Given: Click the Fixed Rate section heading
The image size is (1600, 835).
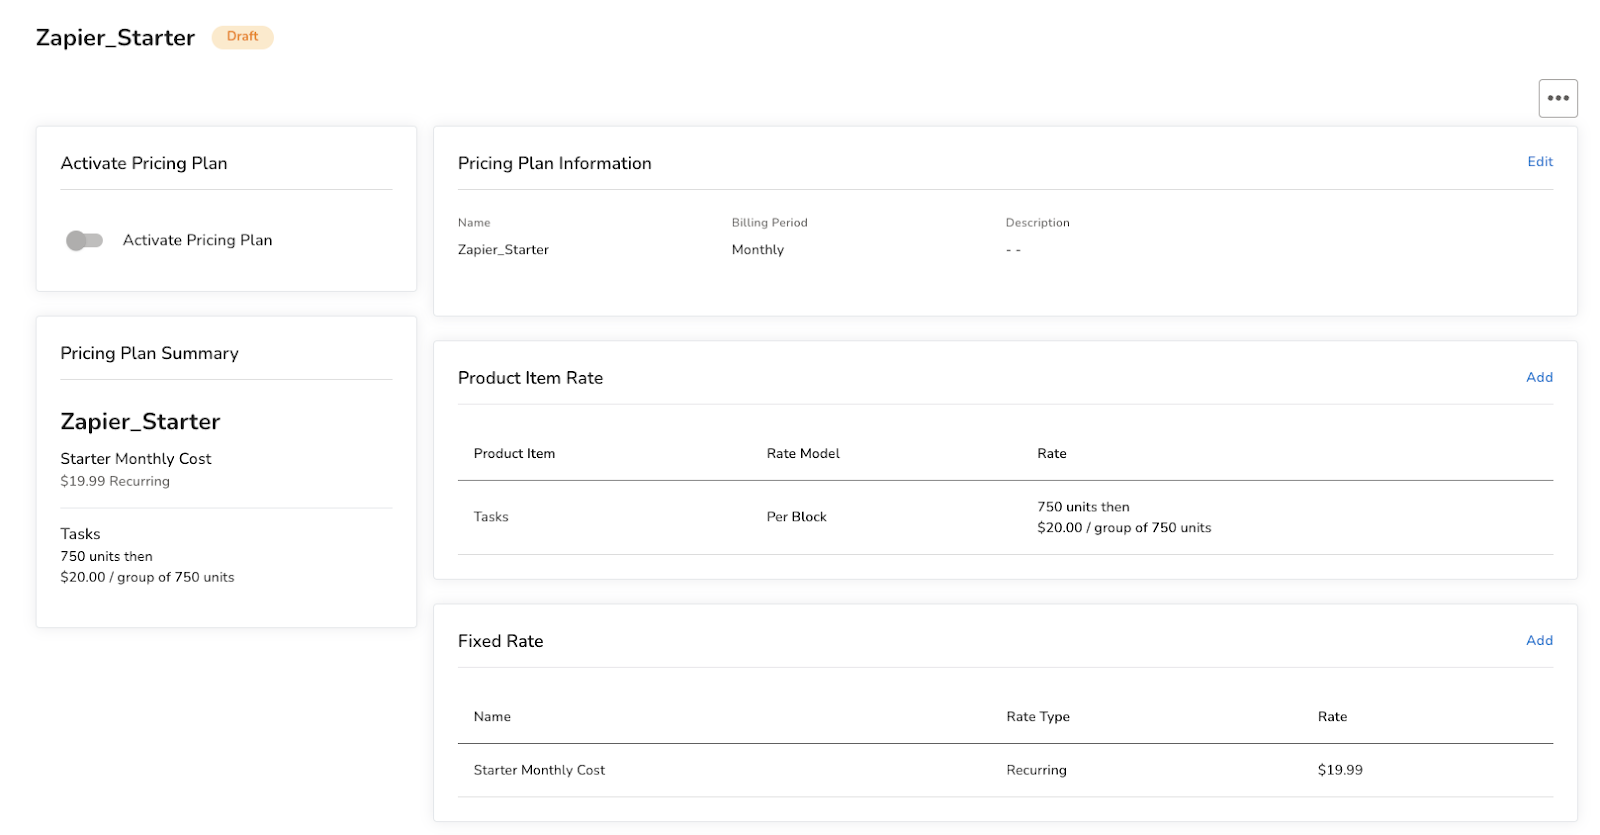Looking at the screenshot, I should tap(500, 641).
